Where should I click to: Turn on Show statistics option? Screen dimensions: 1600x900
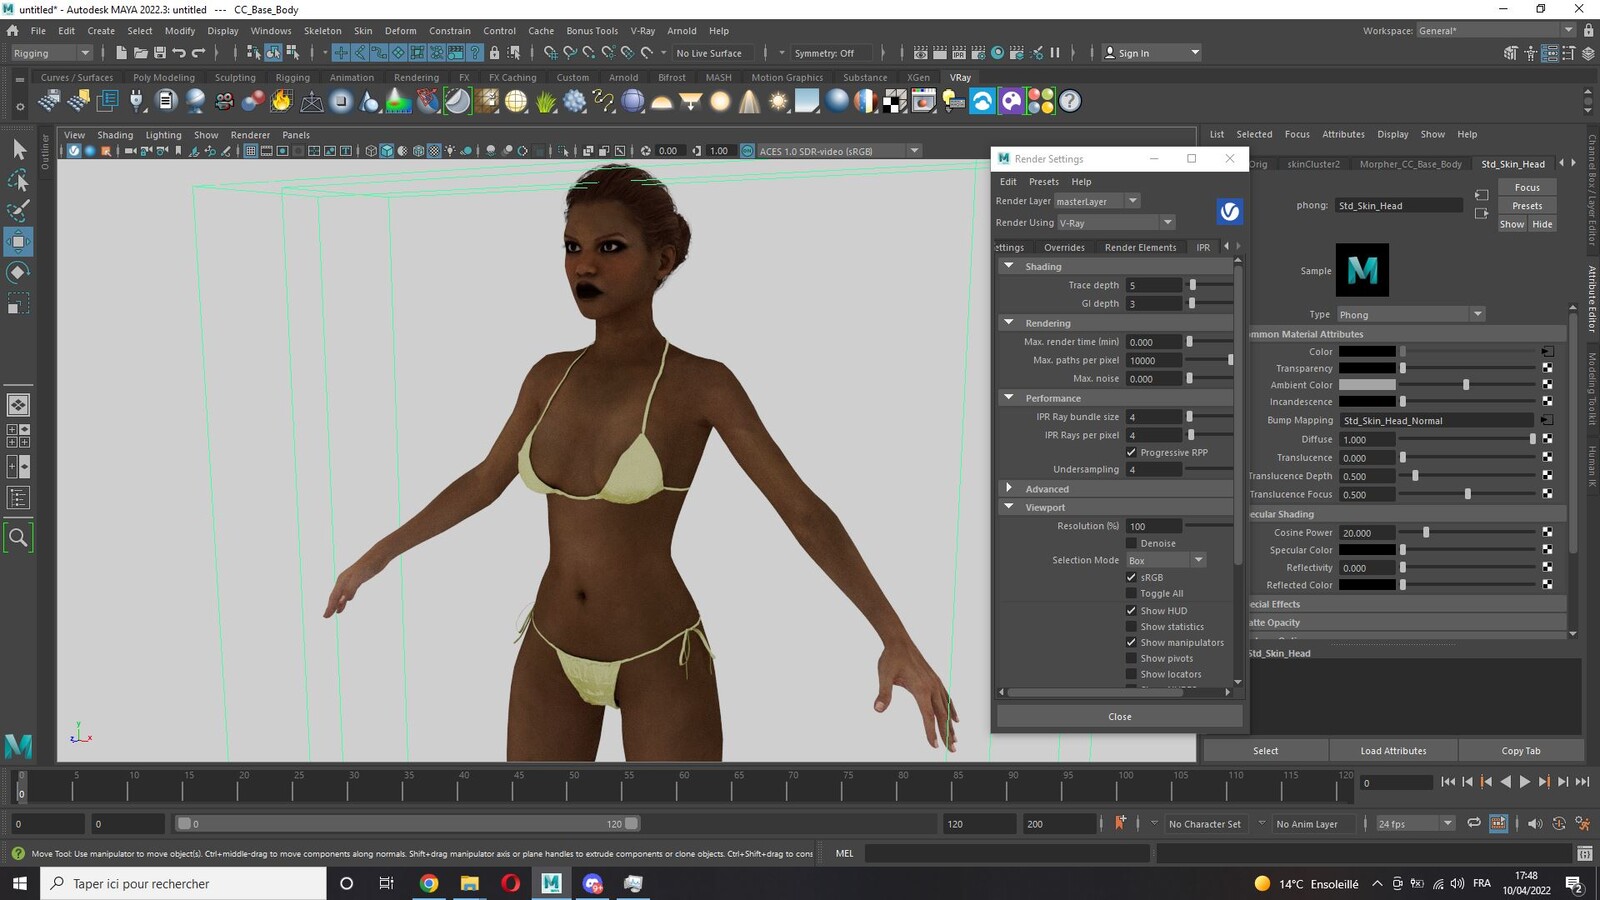coord(1132,626)
